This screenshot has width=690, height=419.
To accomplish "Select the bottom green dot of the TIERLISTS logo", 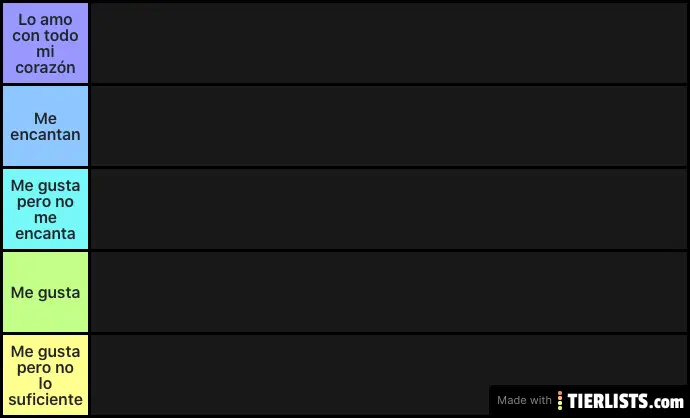I will click(x=560, y=408).
